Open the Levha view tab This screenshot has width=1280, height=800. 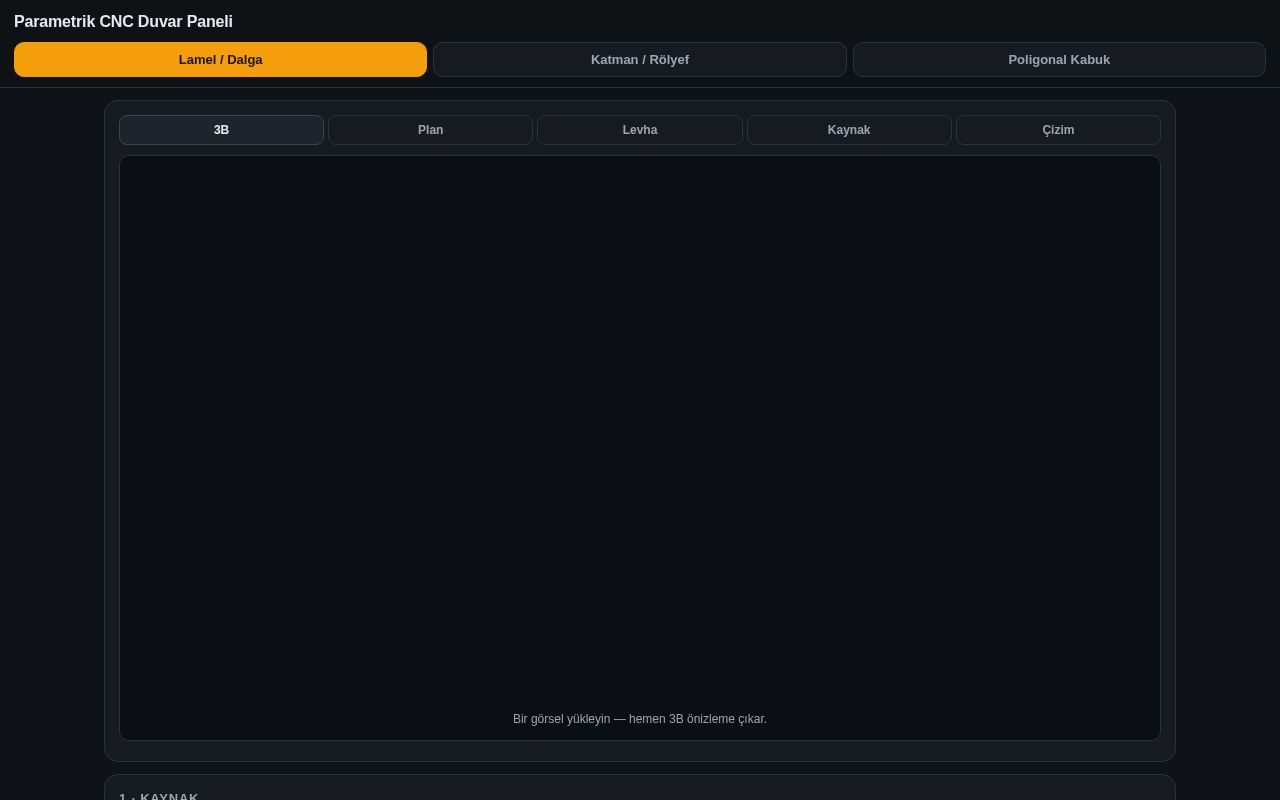pyautogui.click(x=640, y=130)
